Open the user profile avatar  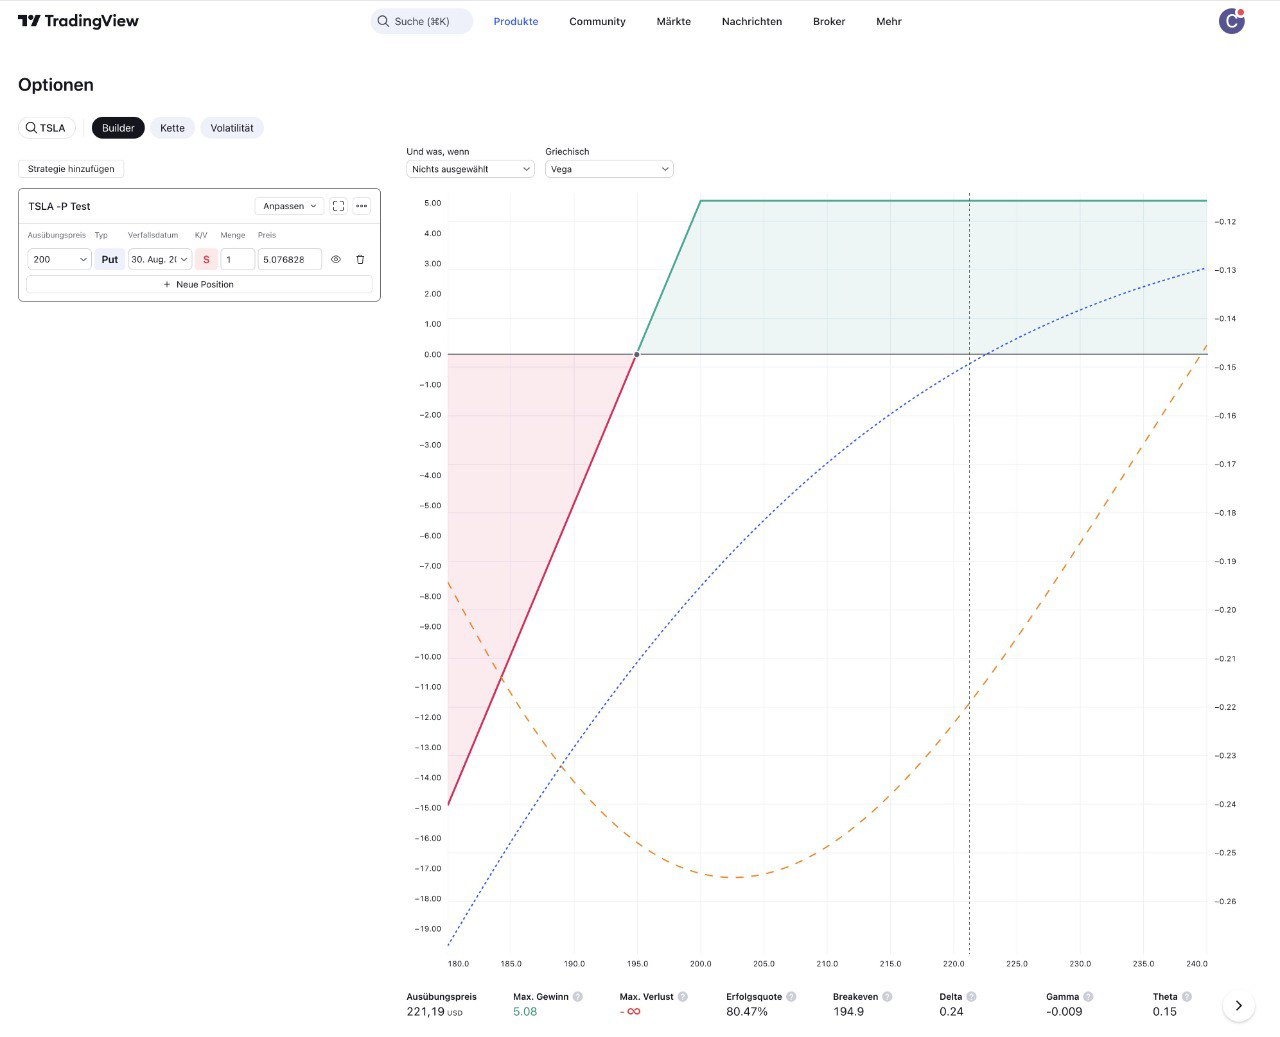point(1231,21)
